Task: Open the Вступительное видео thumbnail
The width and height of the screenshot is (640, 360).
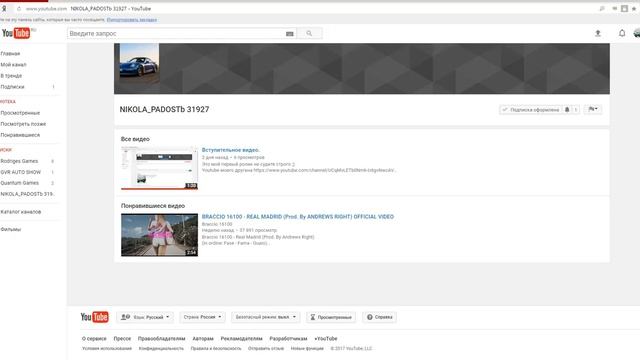Action: [x=159, y=168]
